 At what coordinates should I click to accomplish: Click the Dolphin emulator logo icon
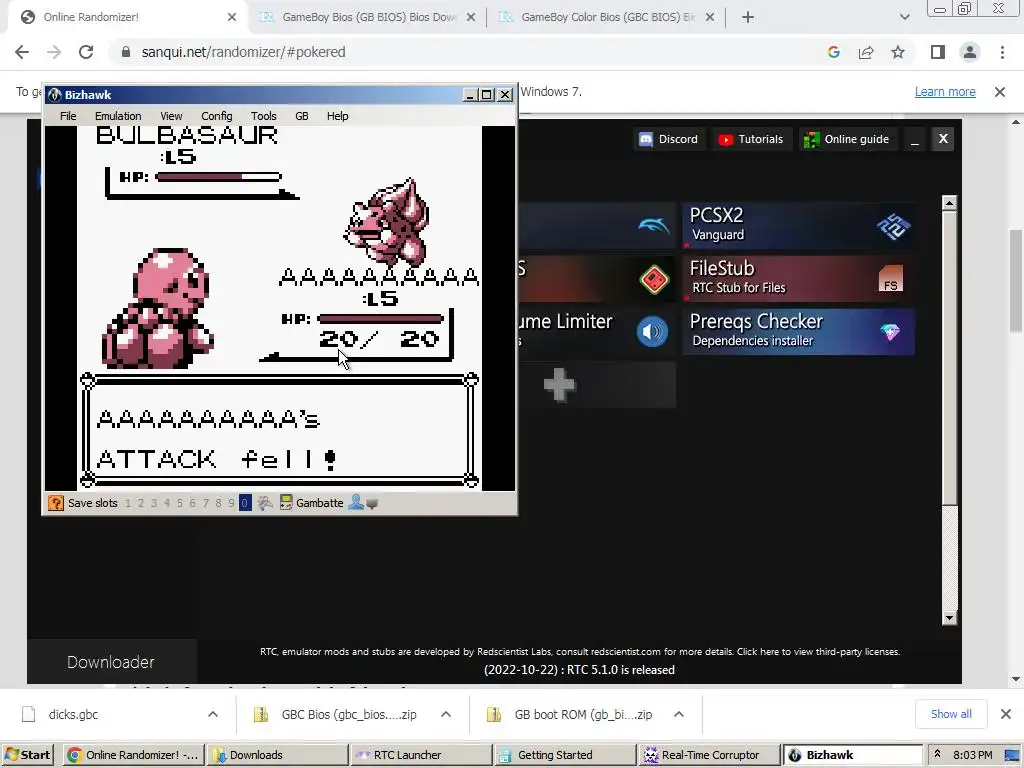point(653,226)
